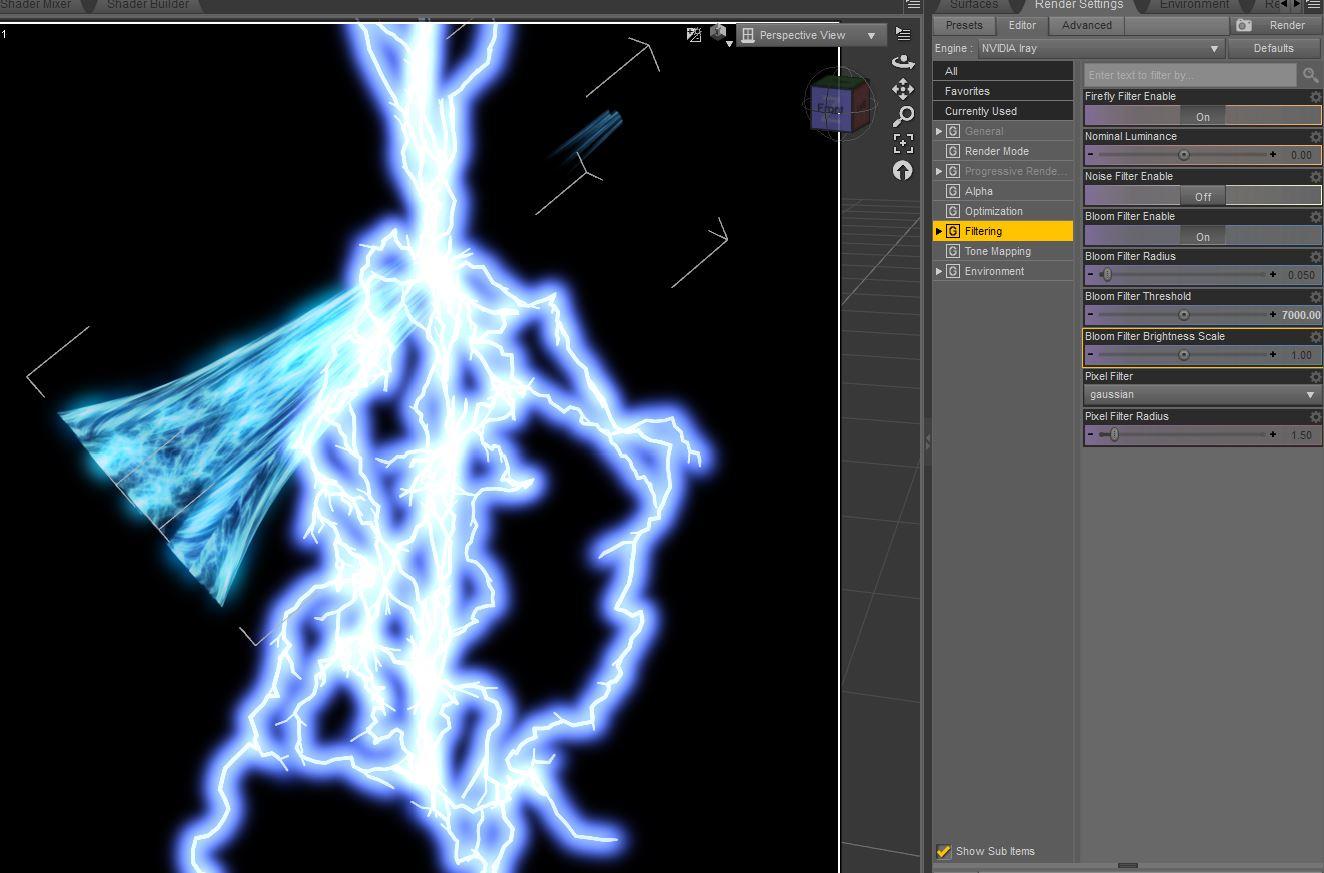Switch to the Environment pane tab

point(1194,5)
